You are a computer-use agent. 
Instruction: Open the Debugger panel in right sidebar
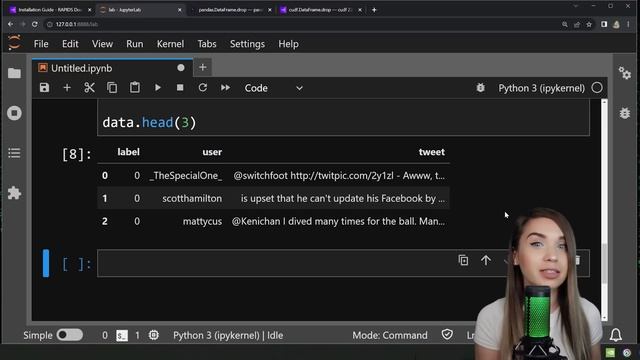tap(624, 113)
